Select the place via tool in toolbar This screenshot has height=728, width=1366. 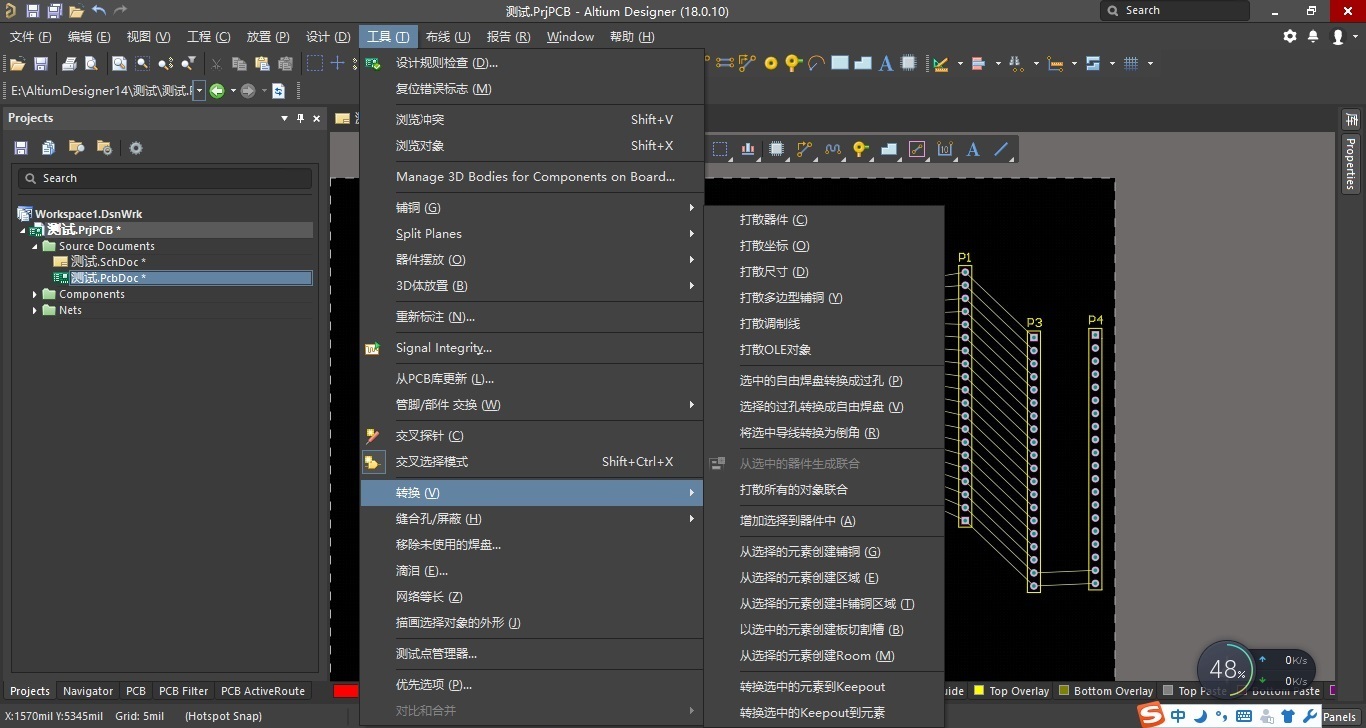[x=771, y=63]
